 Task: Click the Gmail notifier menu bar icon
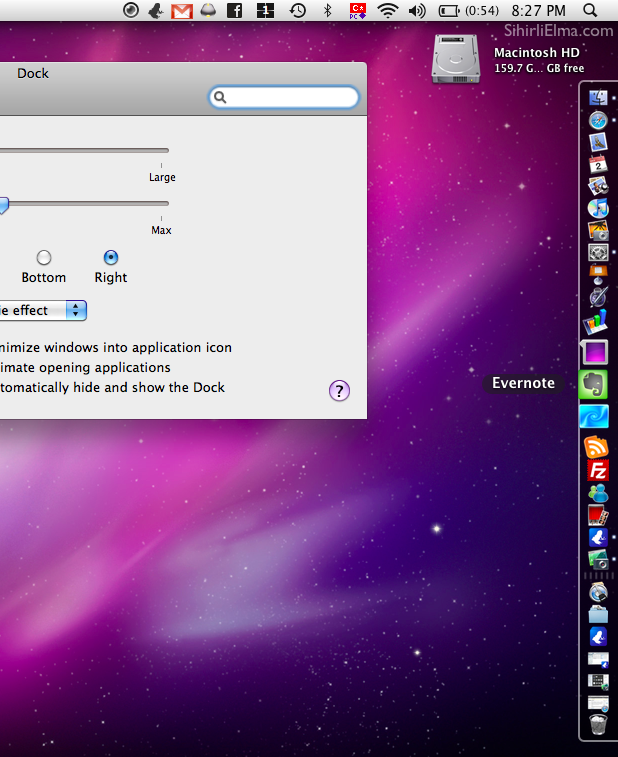coord(181,11)
